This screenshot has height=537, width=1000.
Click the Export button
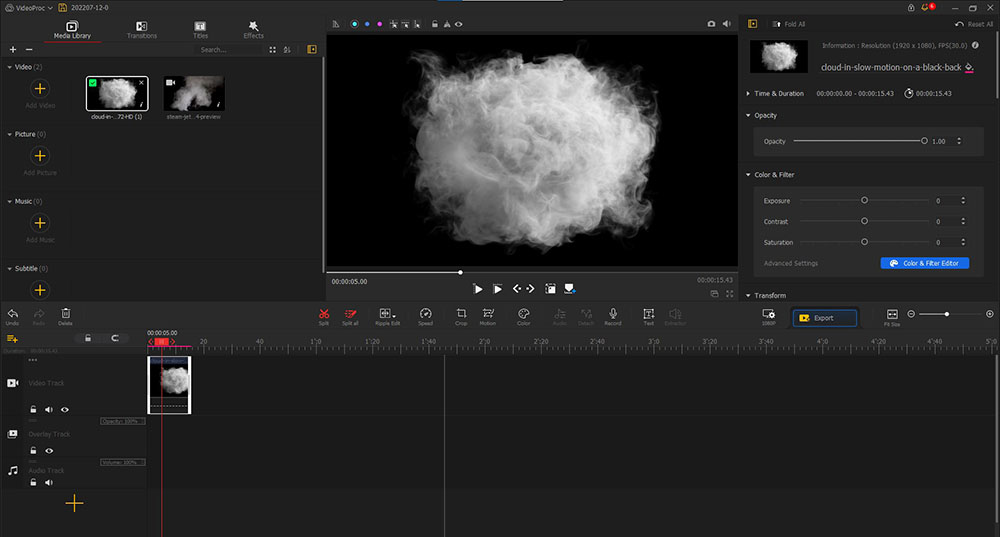pyautogui.click(x=825, y=318)
